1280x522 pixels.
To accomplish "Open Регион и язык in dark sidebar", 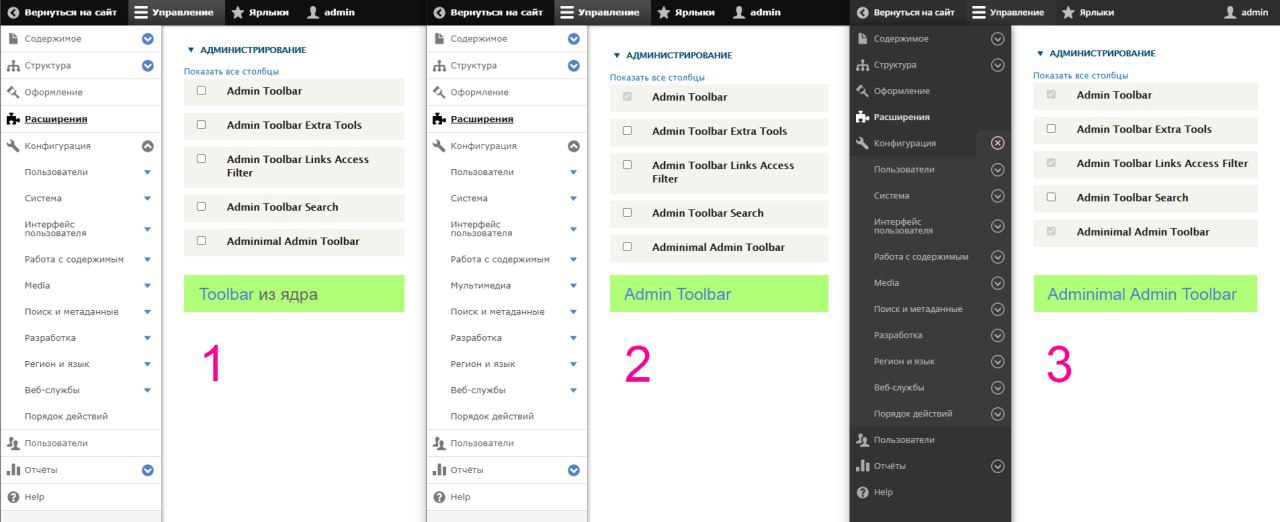I will tap(904, 361).
